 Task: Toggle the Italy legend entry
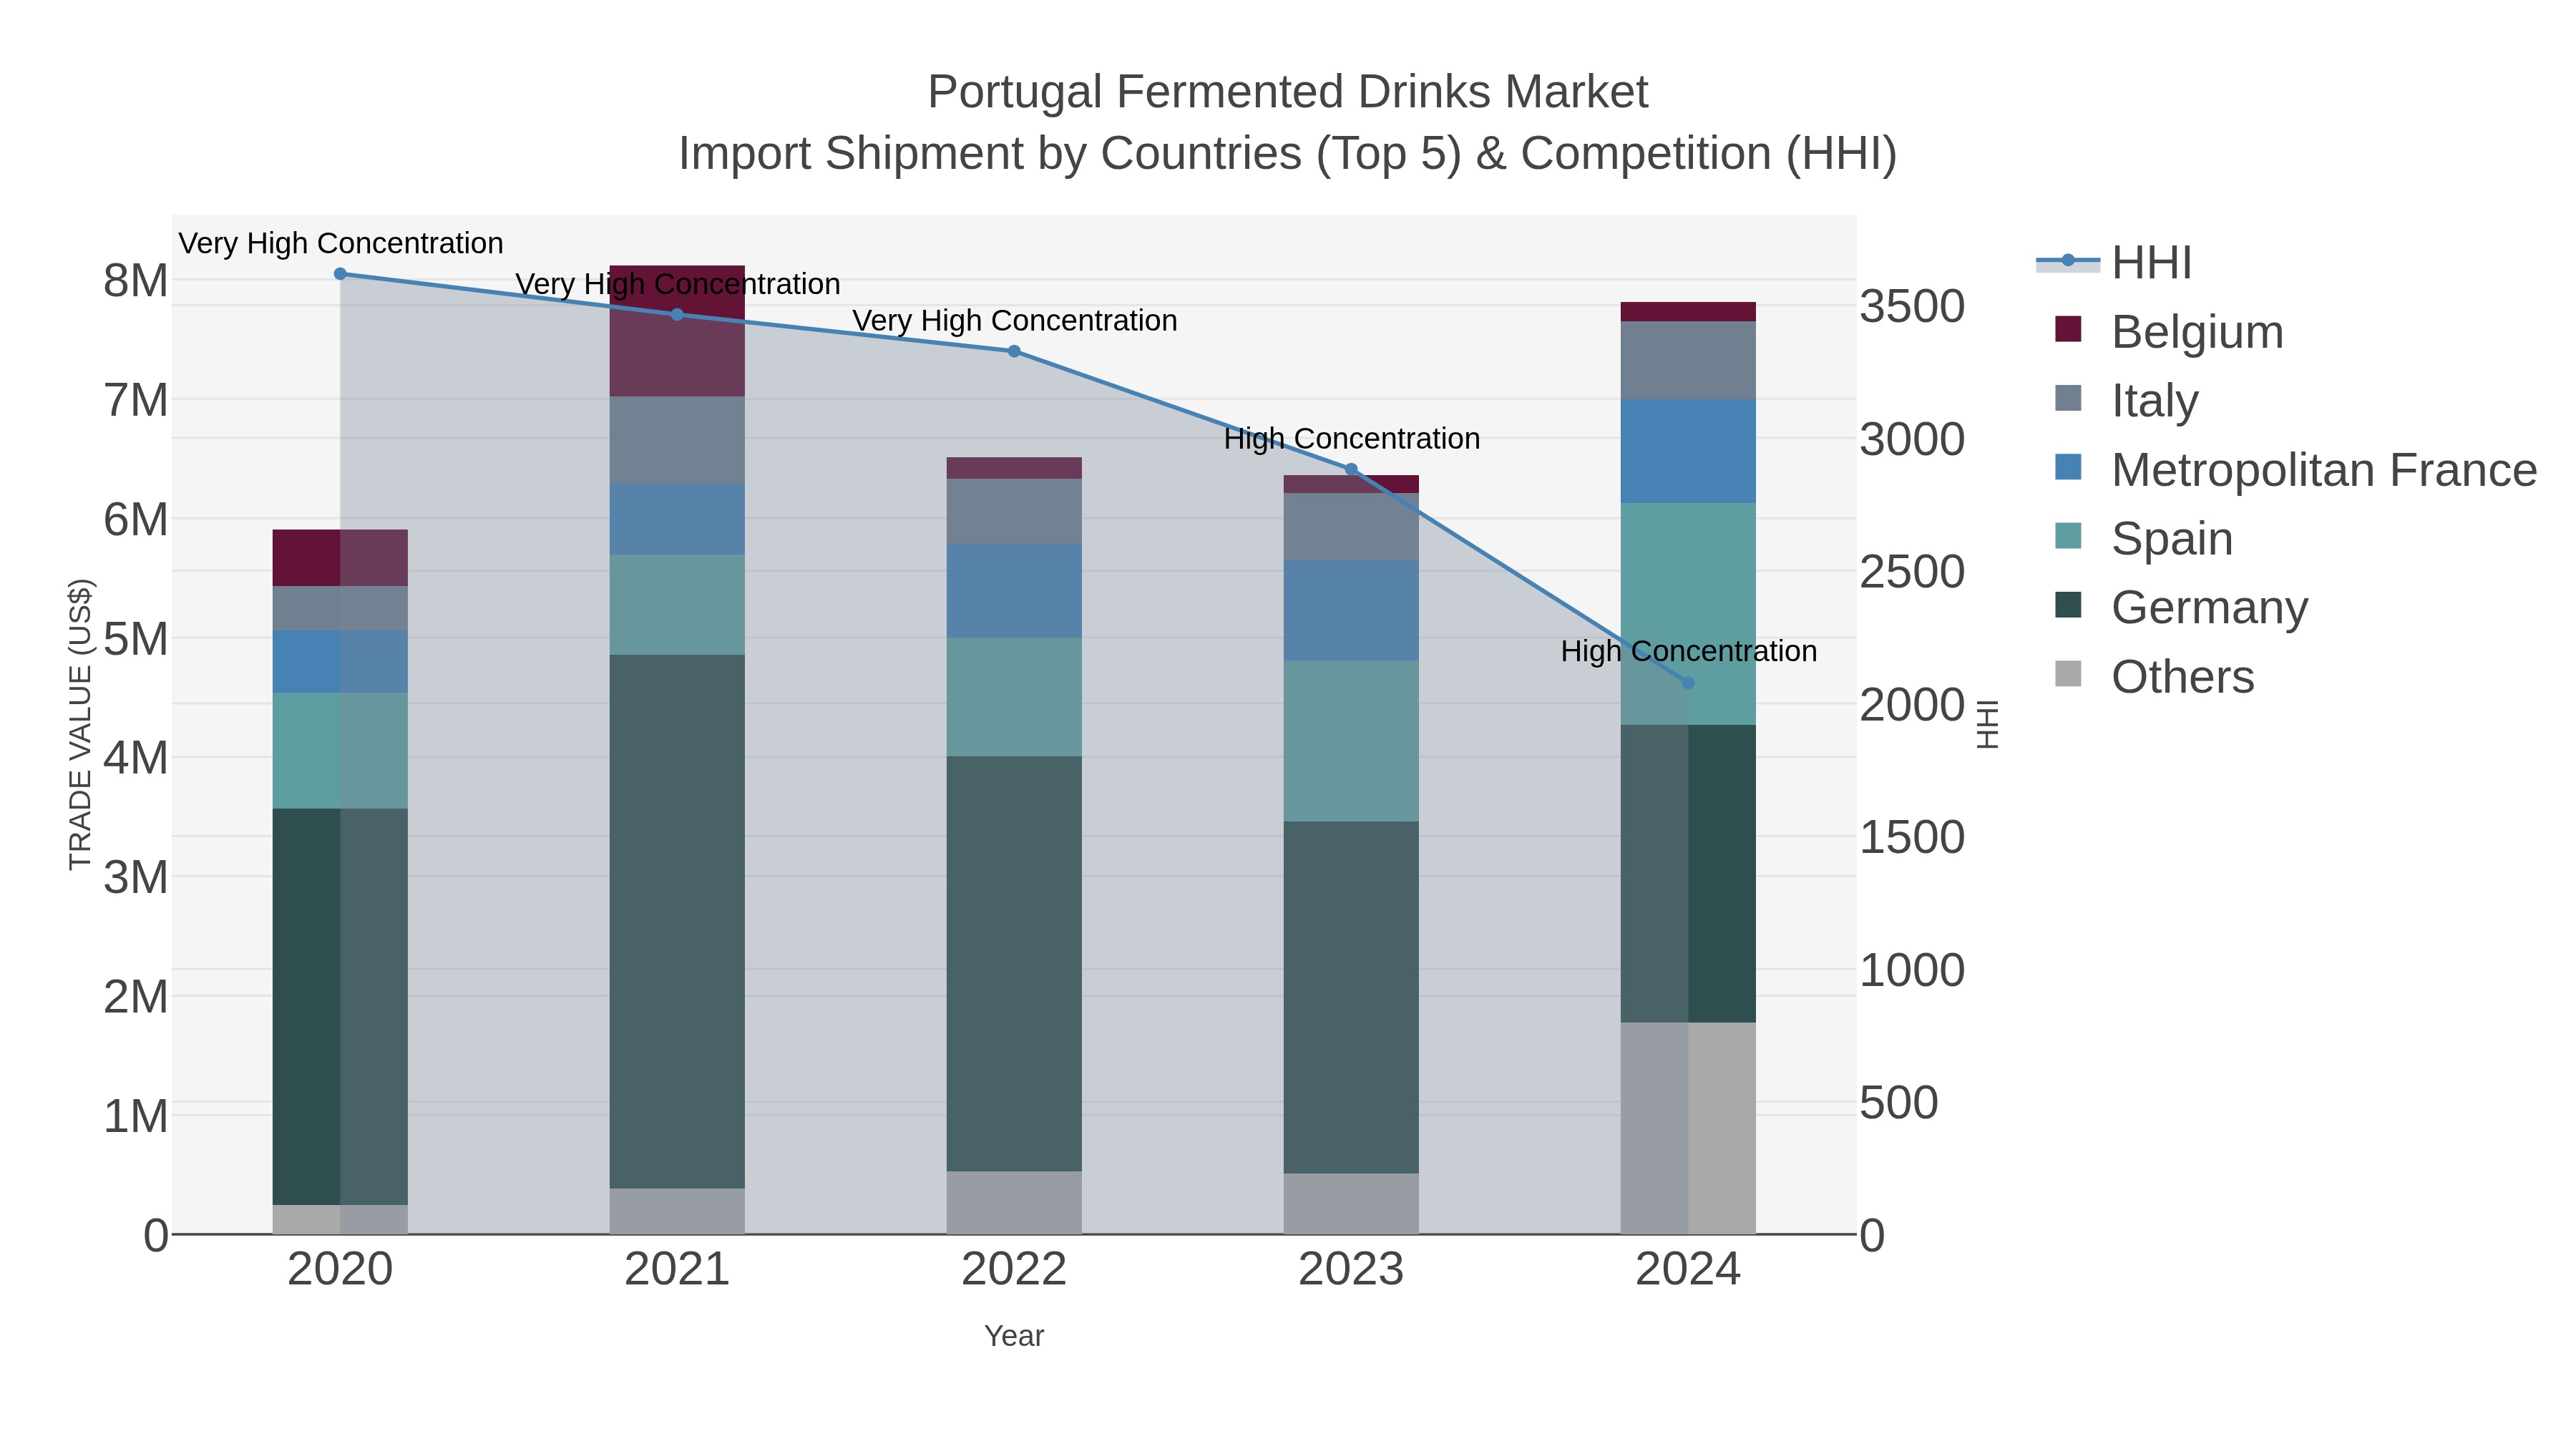2126,400
